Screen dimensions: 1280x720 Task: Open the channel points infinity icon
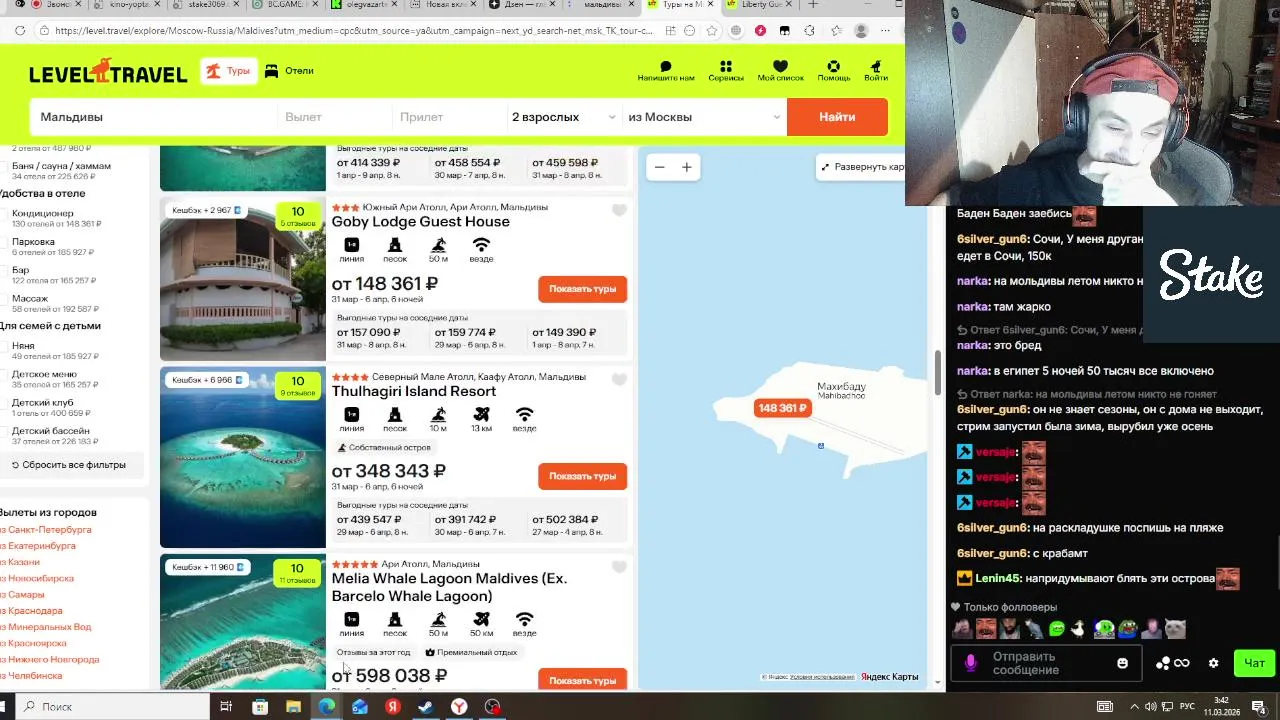click(x=1173, y=663)
